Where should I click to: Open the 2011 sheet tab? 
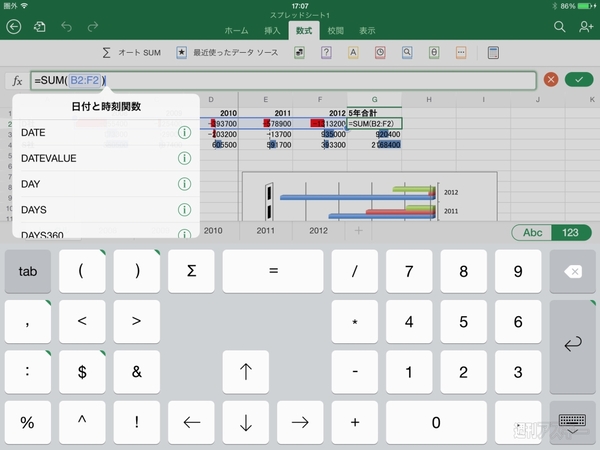(x=266, y=231)
